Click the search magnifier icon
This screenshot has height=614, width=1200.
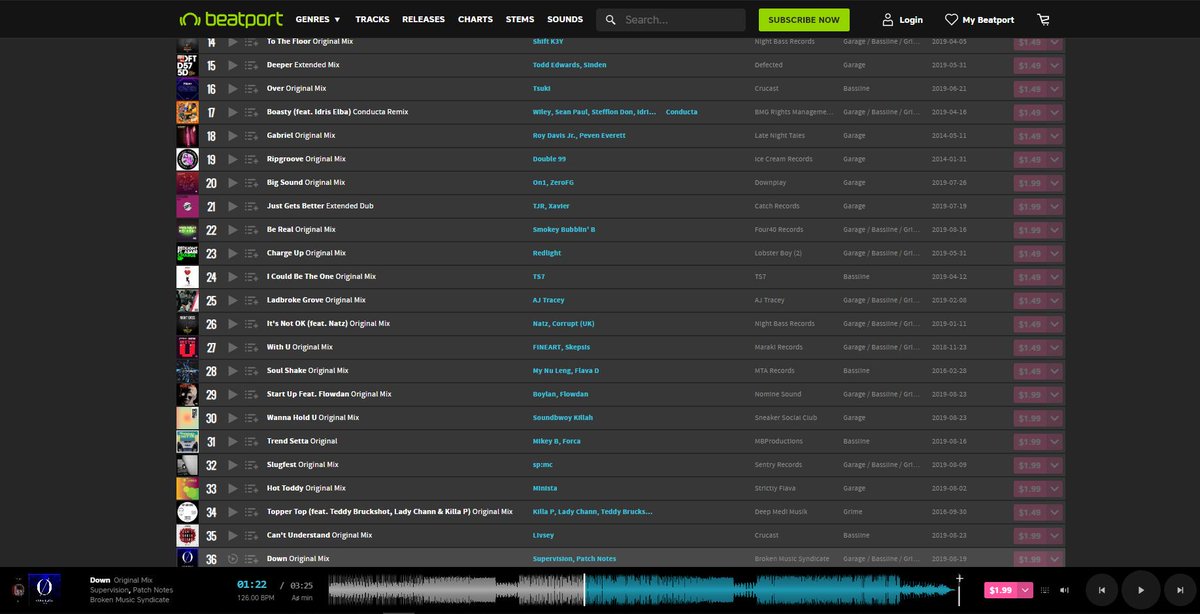(x=610, y=20)
